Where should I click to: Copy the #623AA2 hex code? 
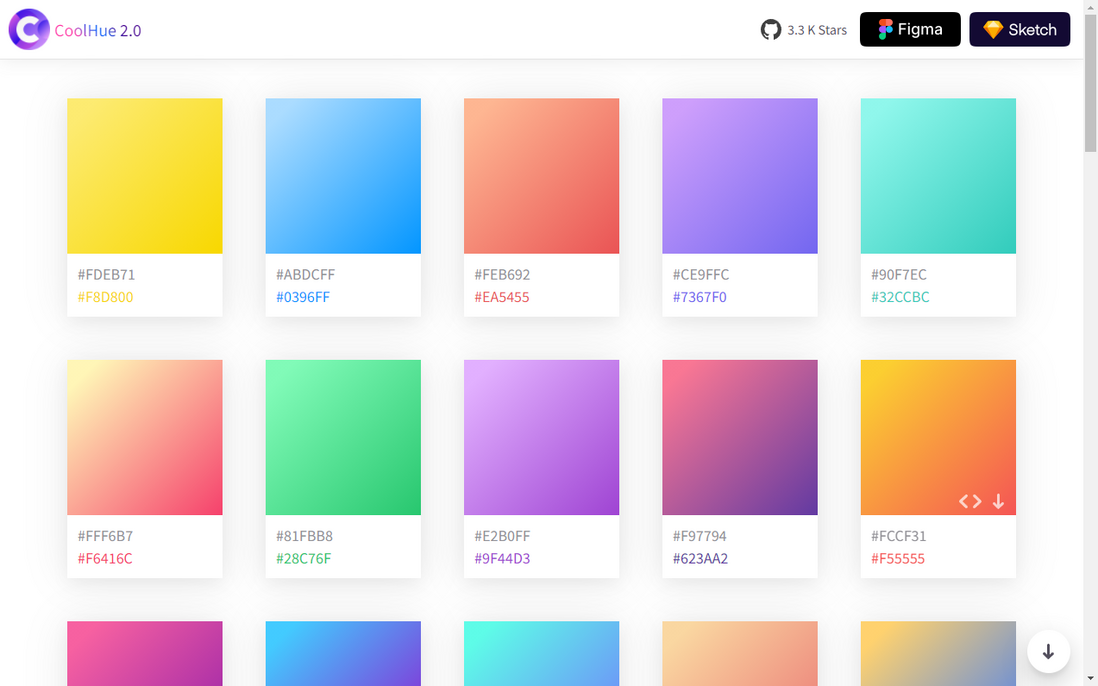click(700, 559)
